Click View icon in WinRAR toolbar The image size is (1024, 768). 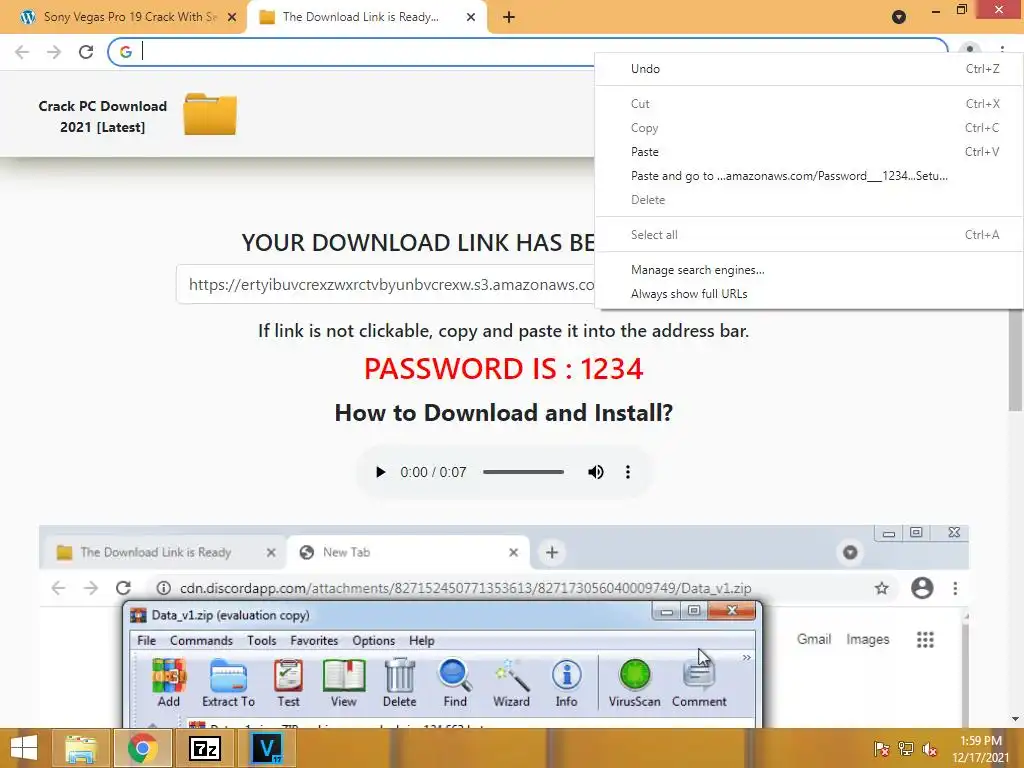[x=344, y=683]
